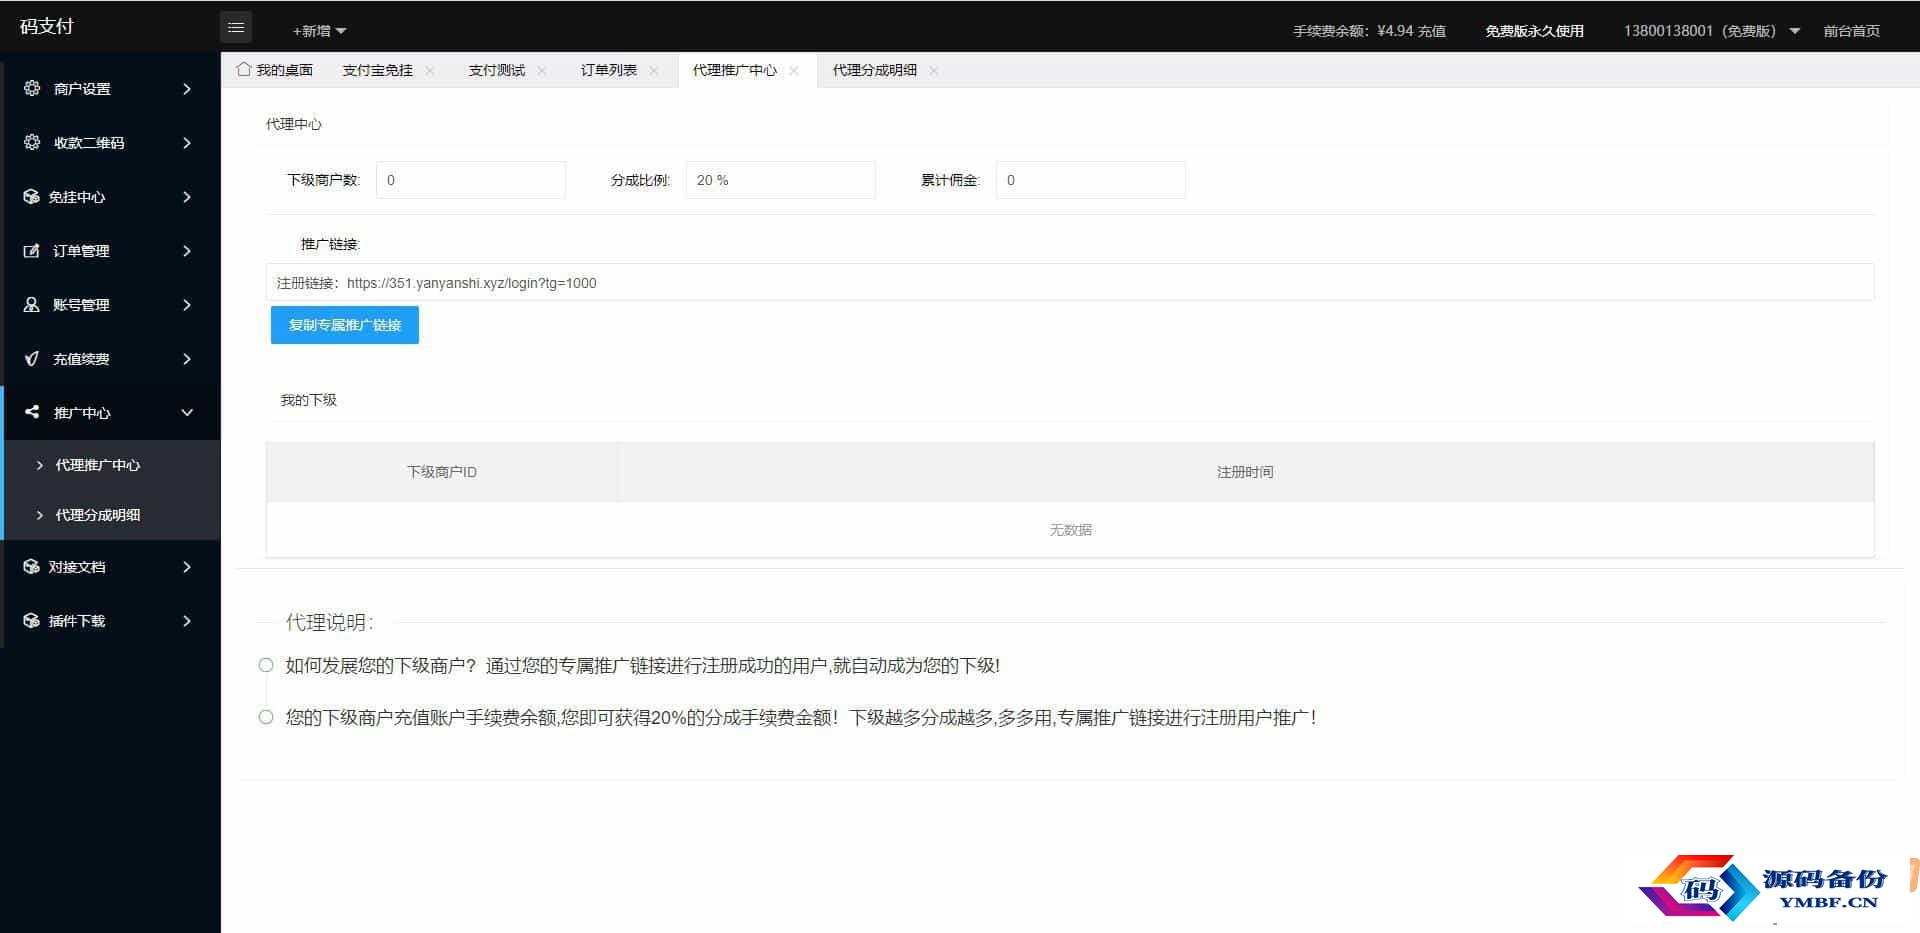Close the 支付宝免挂 tab

[x=430, y=70]
